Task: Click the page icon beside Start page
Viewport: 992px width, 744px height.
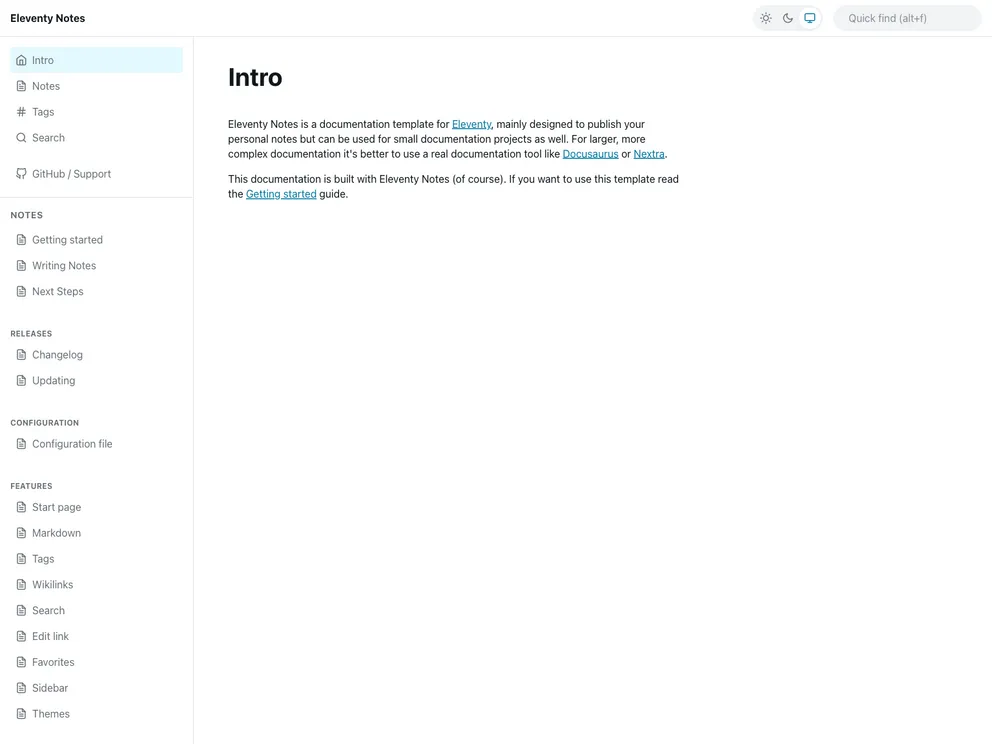Action: point(22,507)
